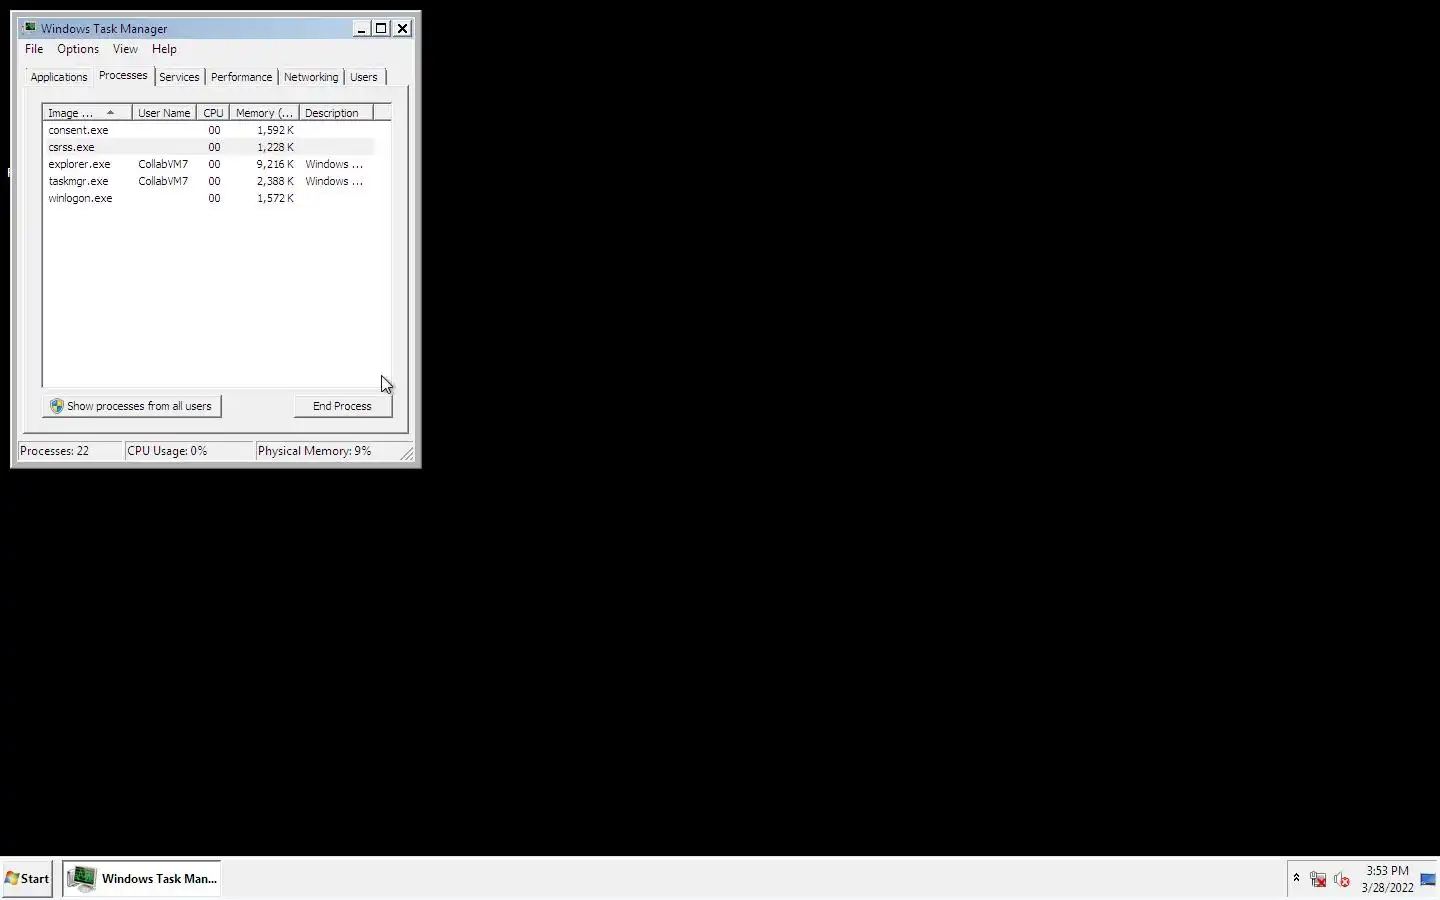
Task: Click the system clock 3:53 PM
Action: tap(1387, 871)
